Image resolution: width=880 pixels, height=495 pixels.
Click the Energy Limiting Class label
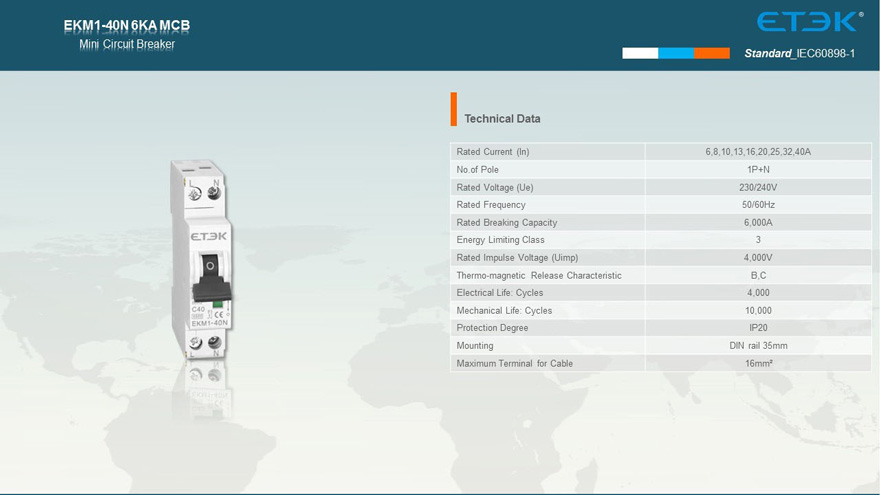point(500,240)
